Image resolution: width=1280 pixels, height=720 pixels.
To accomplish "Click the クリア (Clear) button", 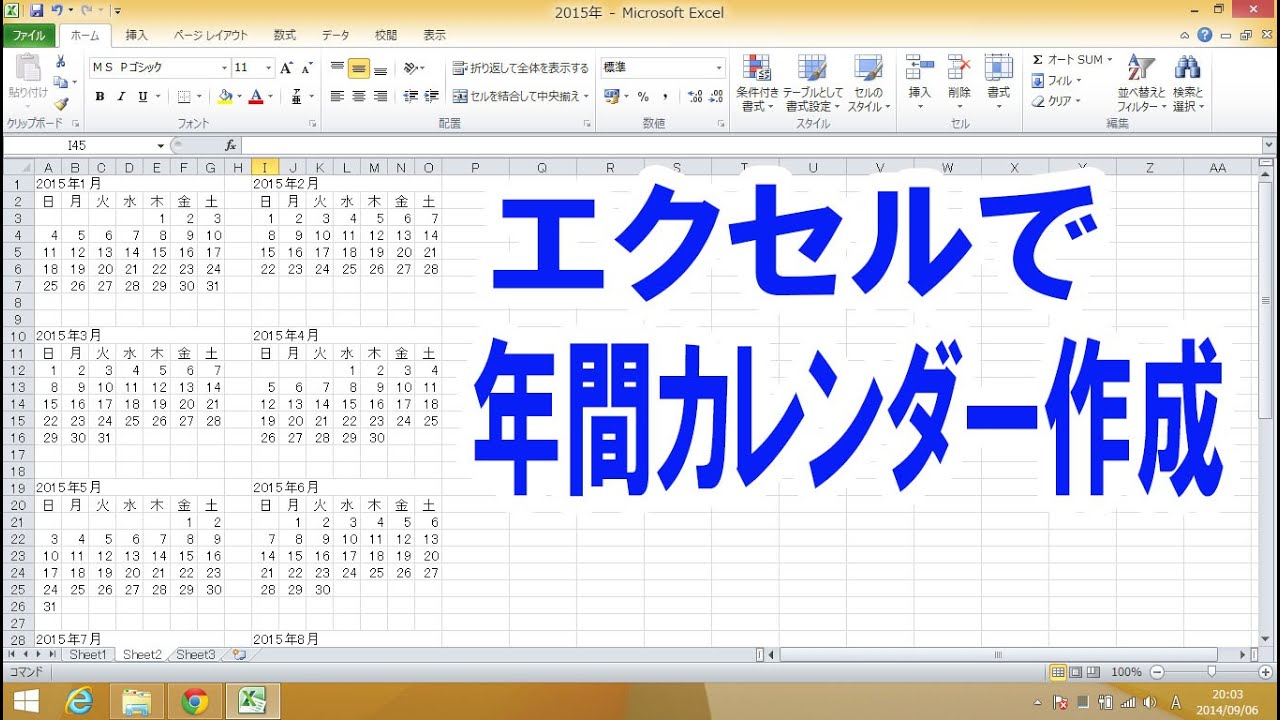I will point(1056,101).
